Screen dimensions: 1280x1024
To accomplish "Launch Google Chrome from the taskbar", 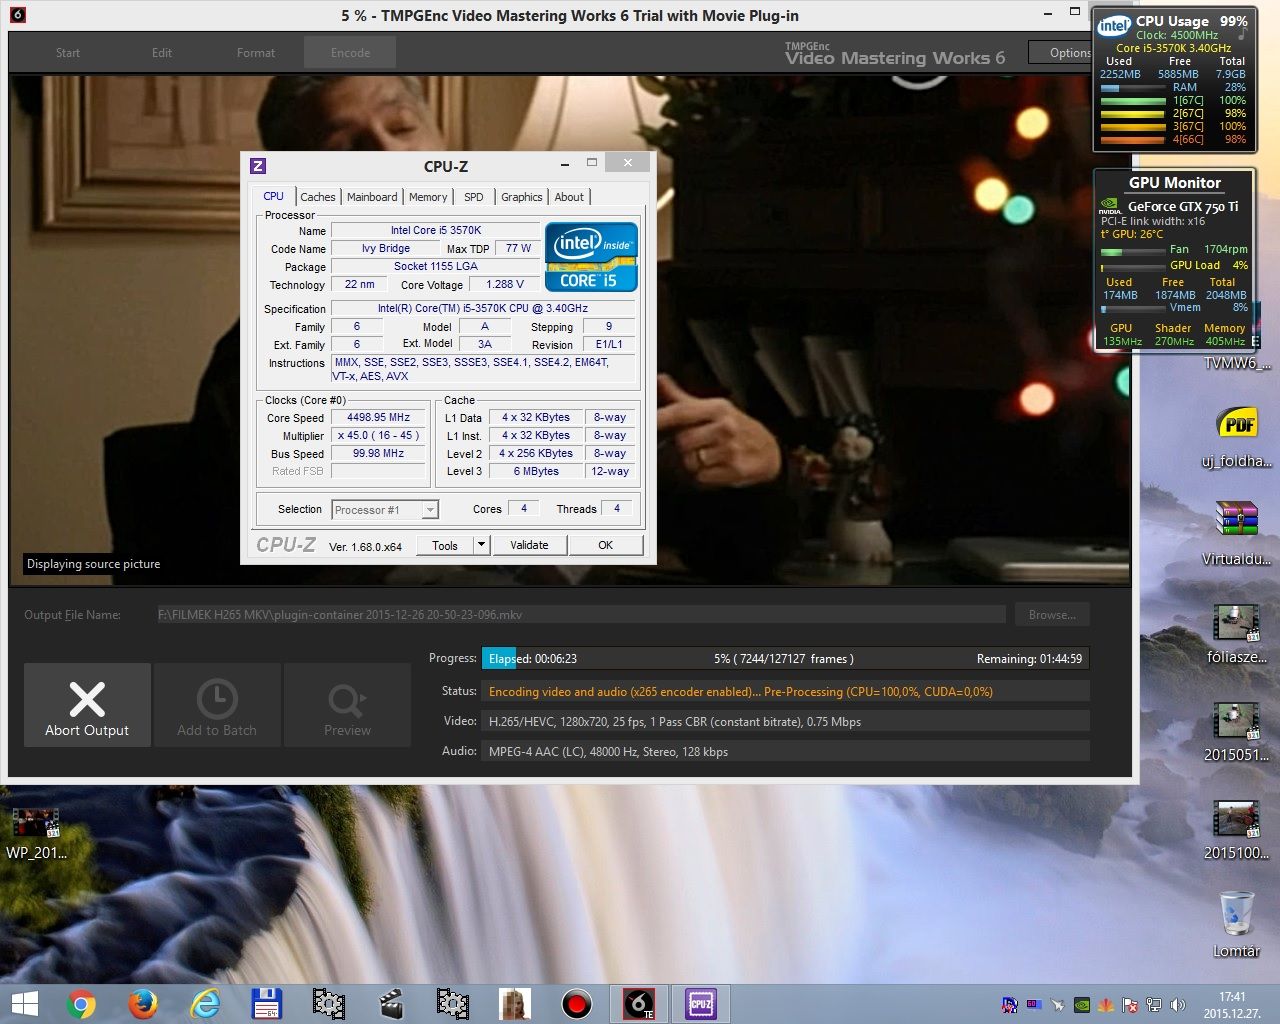I will coord(81,1004).
